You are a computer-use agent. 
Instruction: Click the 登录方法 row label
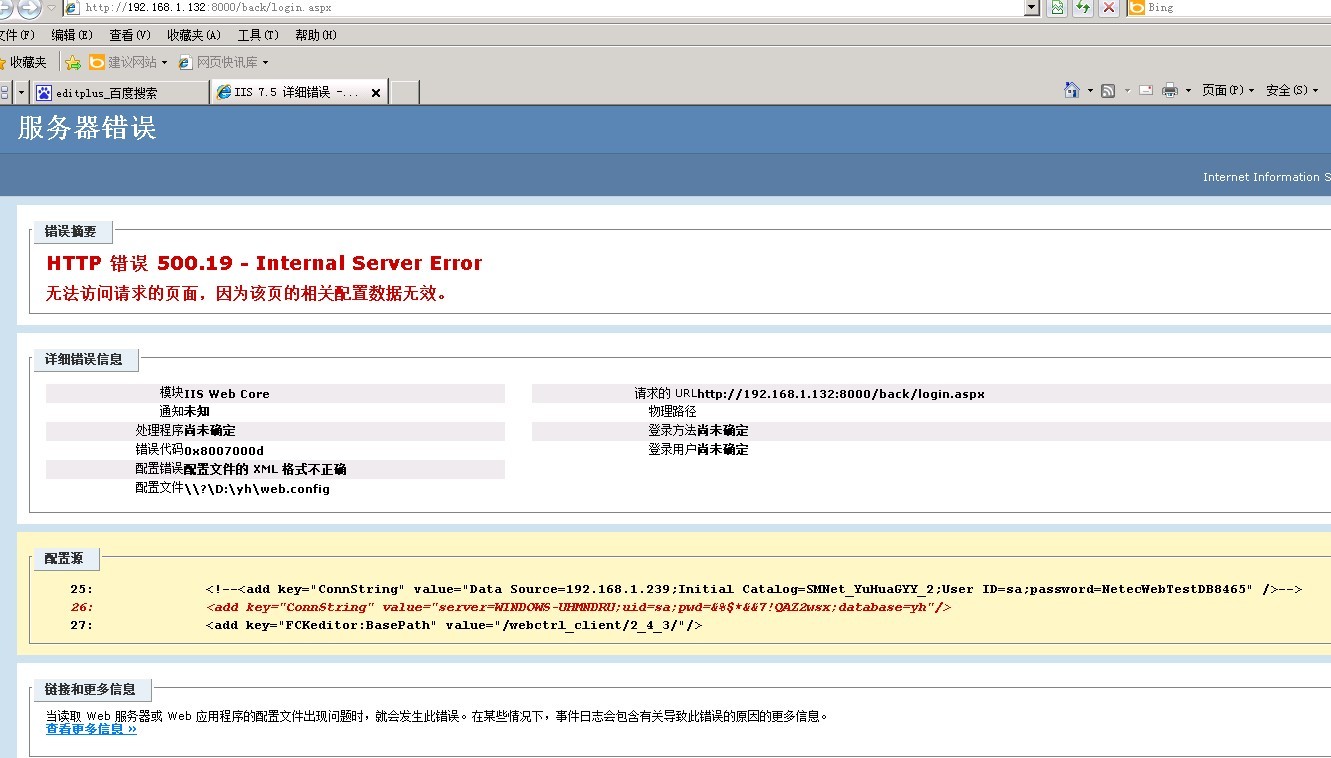tap(672, 431)
